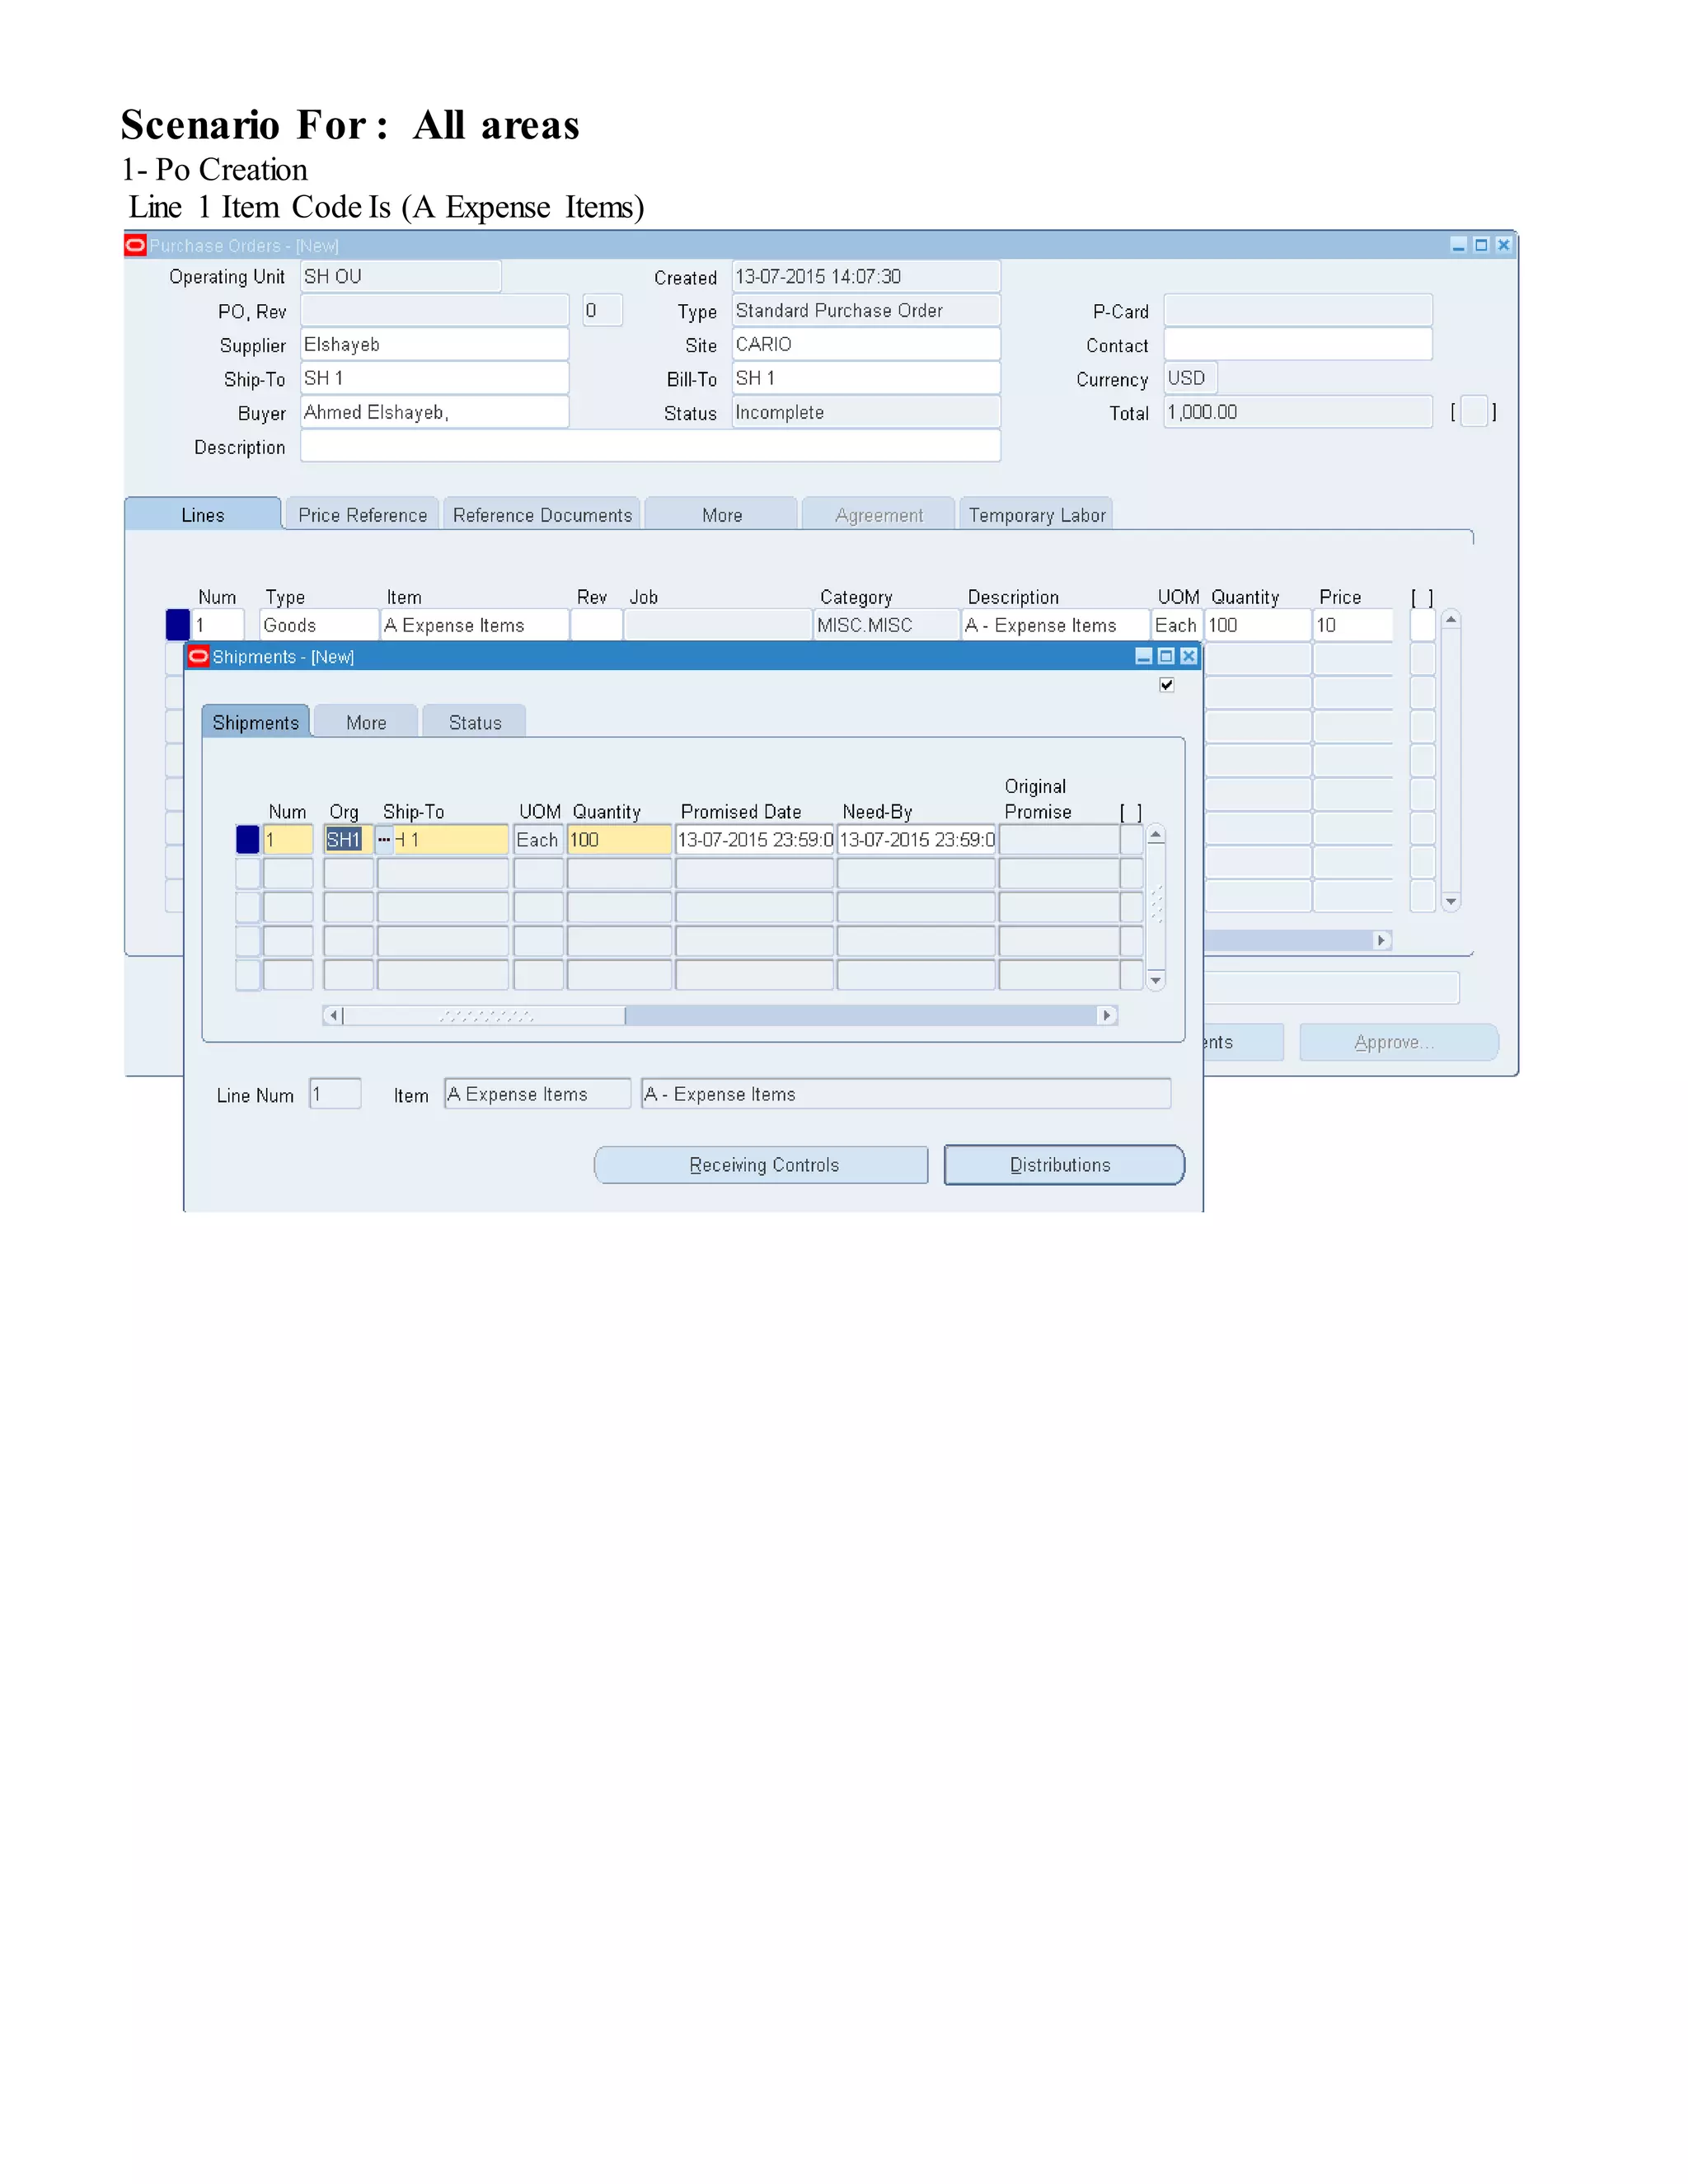Click Oracle icon in Shipments title bar

click(198, 656)
